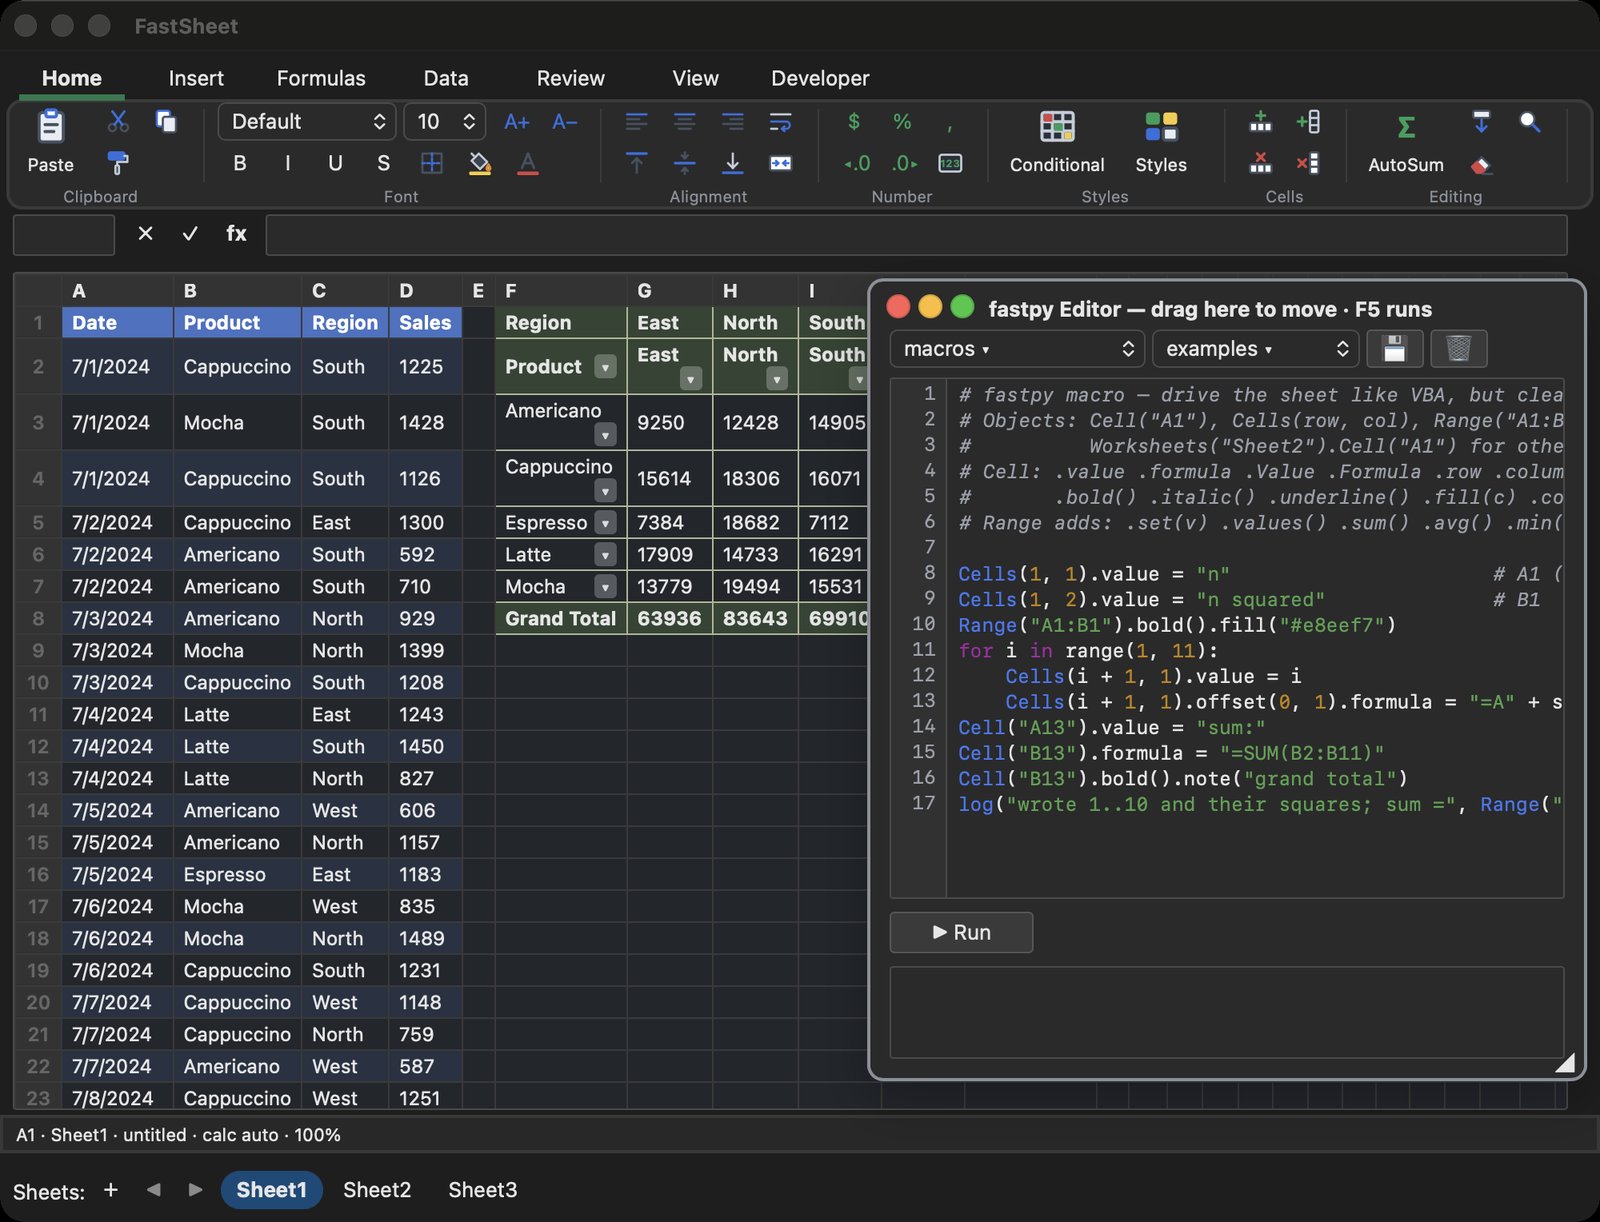Open the Find magnifier icon
Screen dimensions: 1600x1222
(1530, 122)
